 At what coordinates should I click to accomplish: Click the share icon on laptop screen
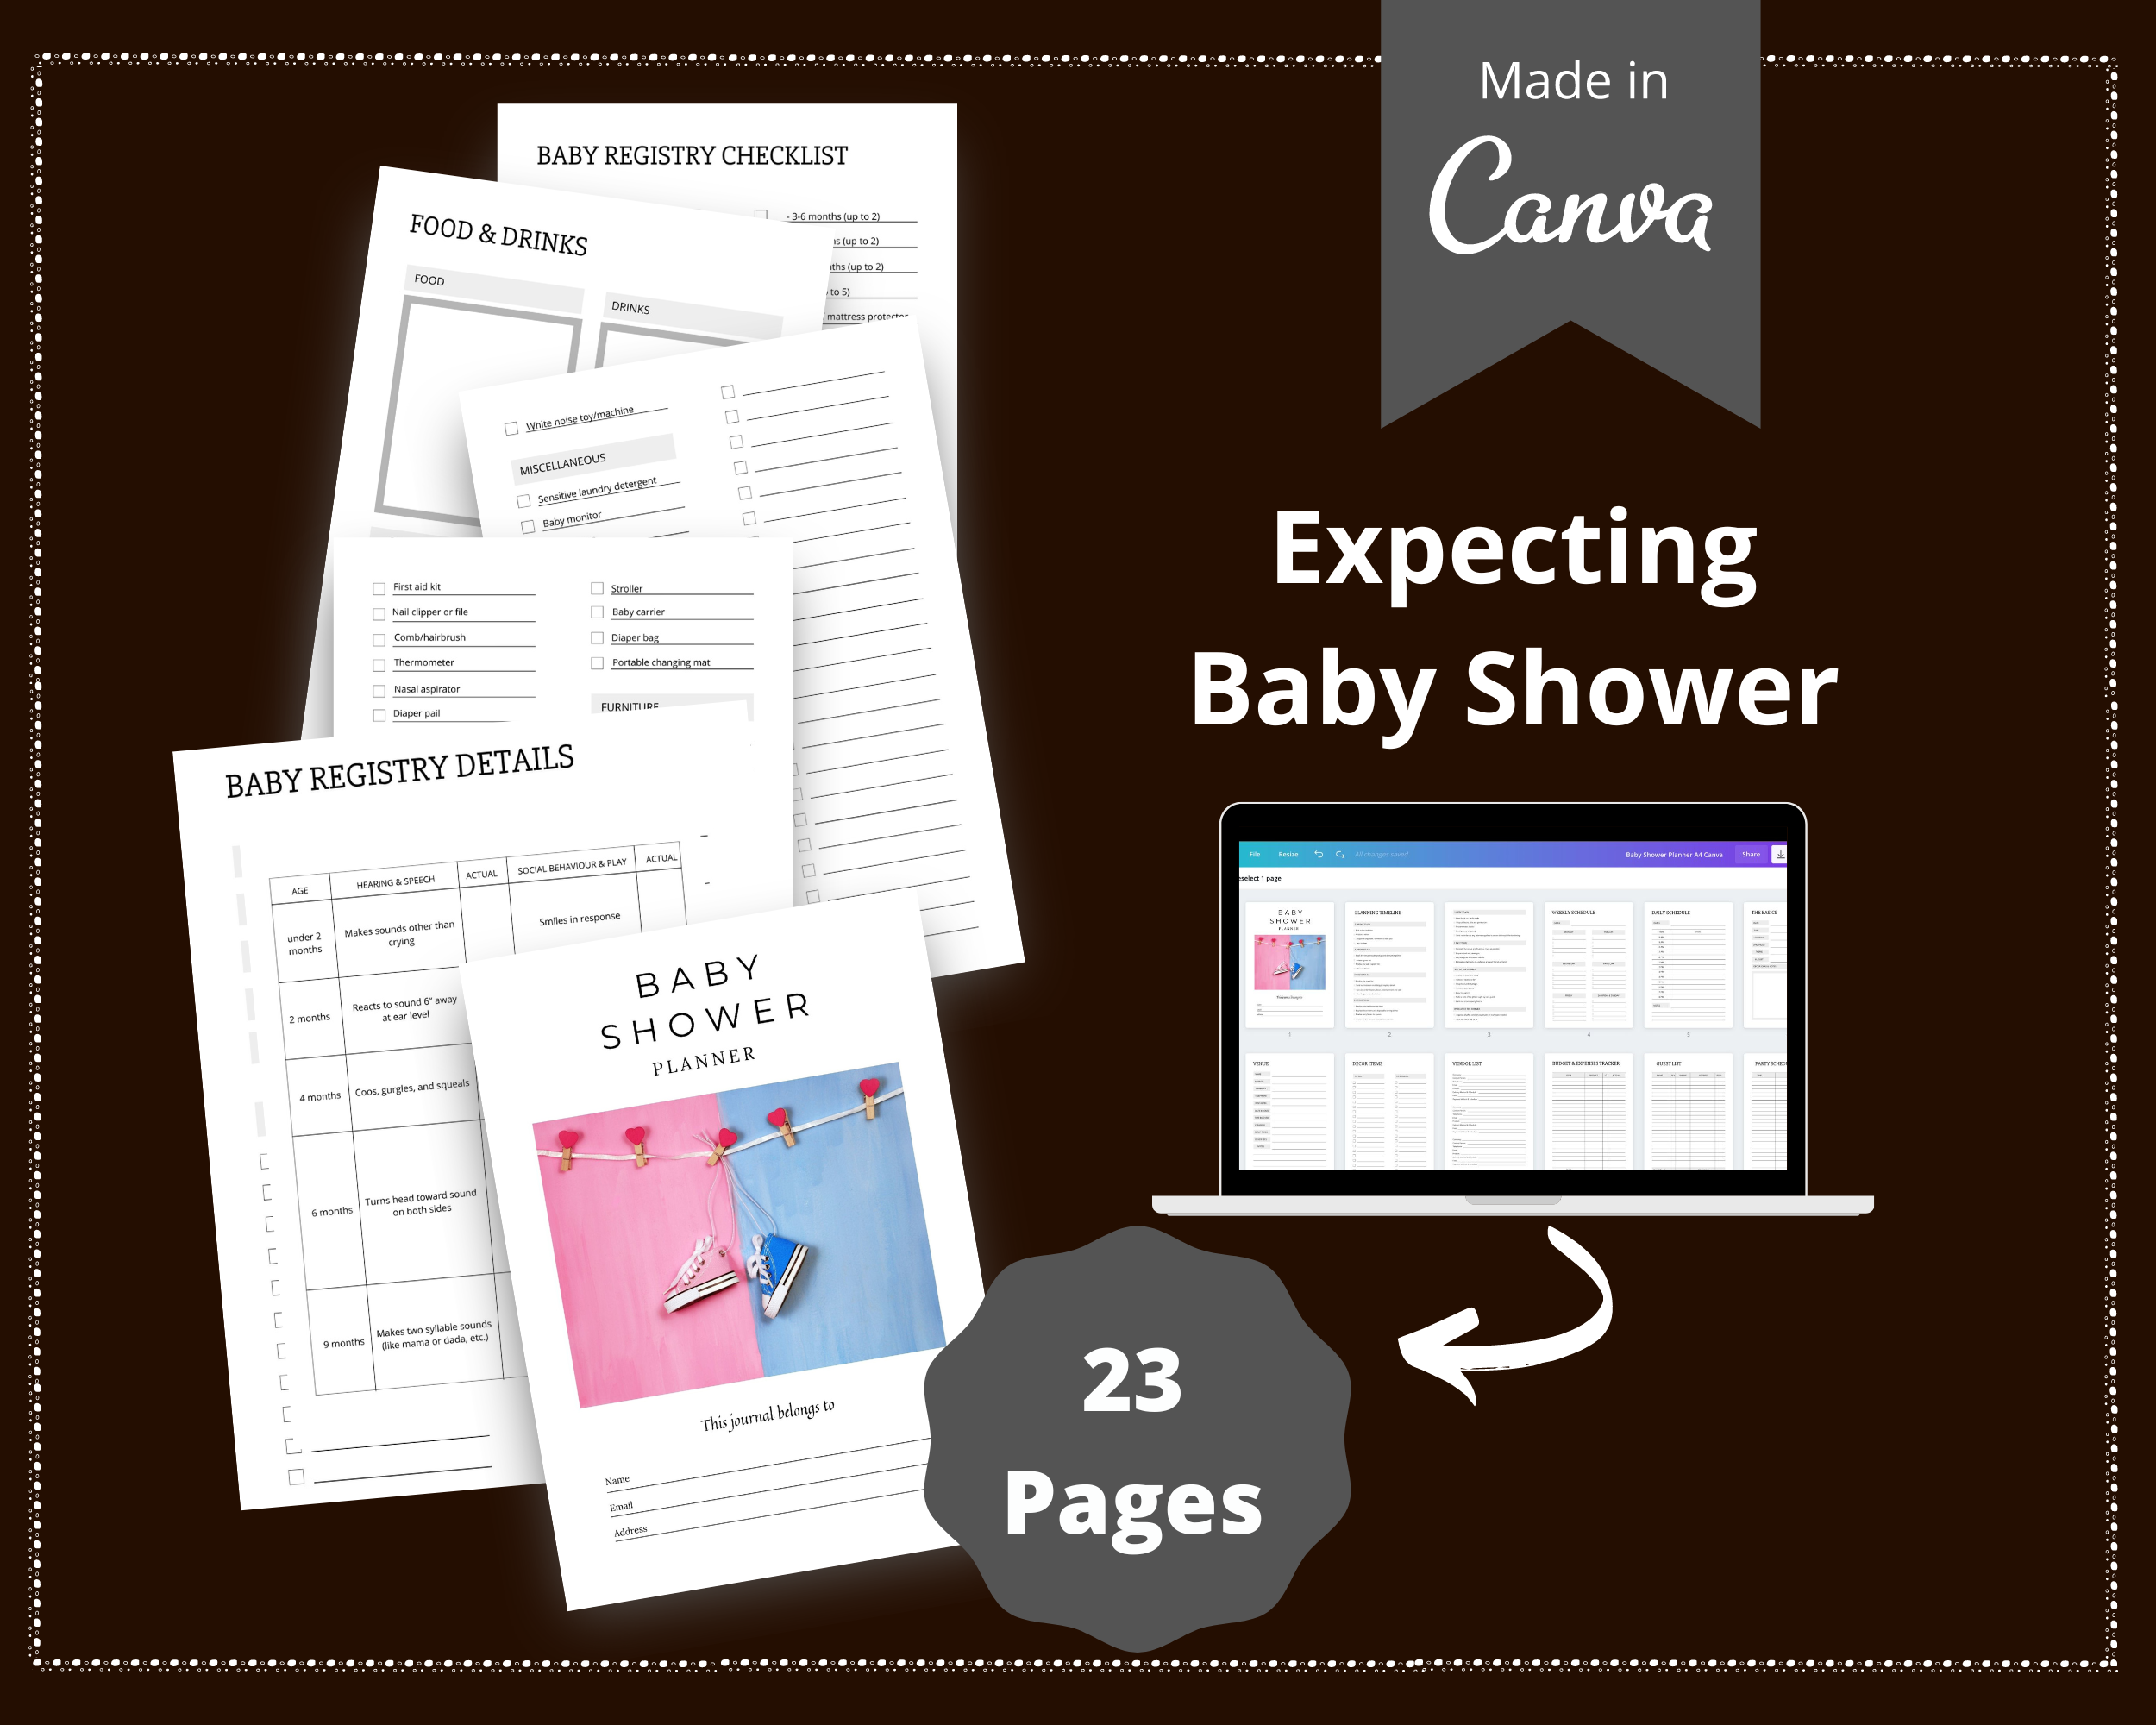1752,854
